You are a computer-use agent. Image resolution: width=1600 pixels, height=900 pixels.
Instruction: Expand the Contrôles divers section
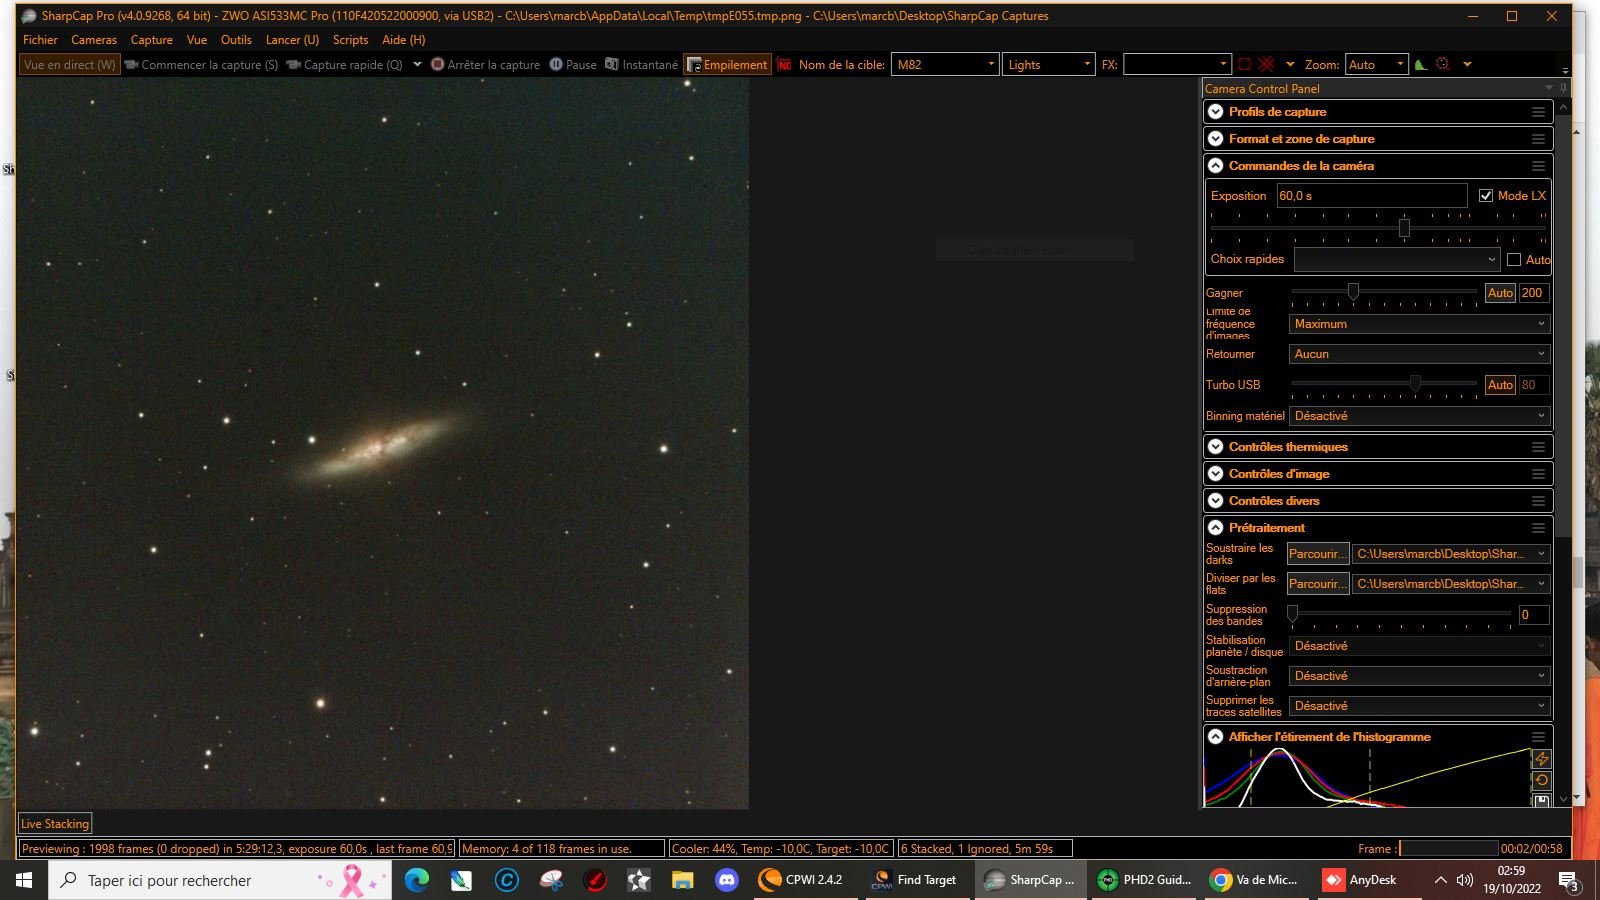tap(1216, 501)
